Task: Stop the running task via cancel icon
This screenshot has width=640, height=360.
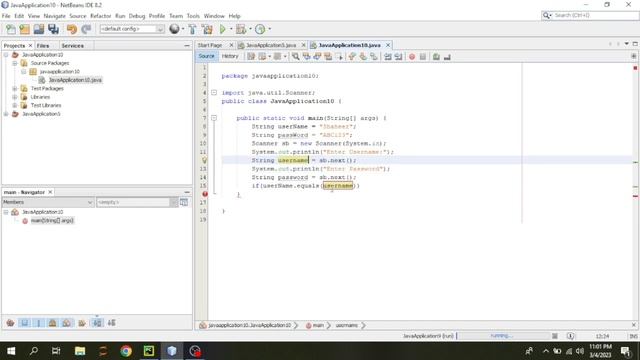Action: click(555, 336)
